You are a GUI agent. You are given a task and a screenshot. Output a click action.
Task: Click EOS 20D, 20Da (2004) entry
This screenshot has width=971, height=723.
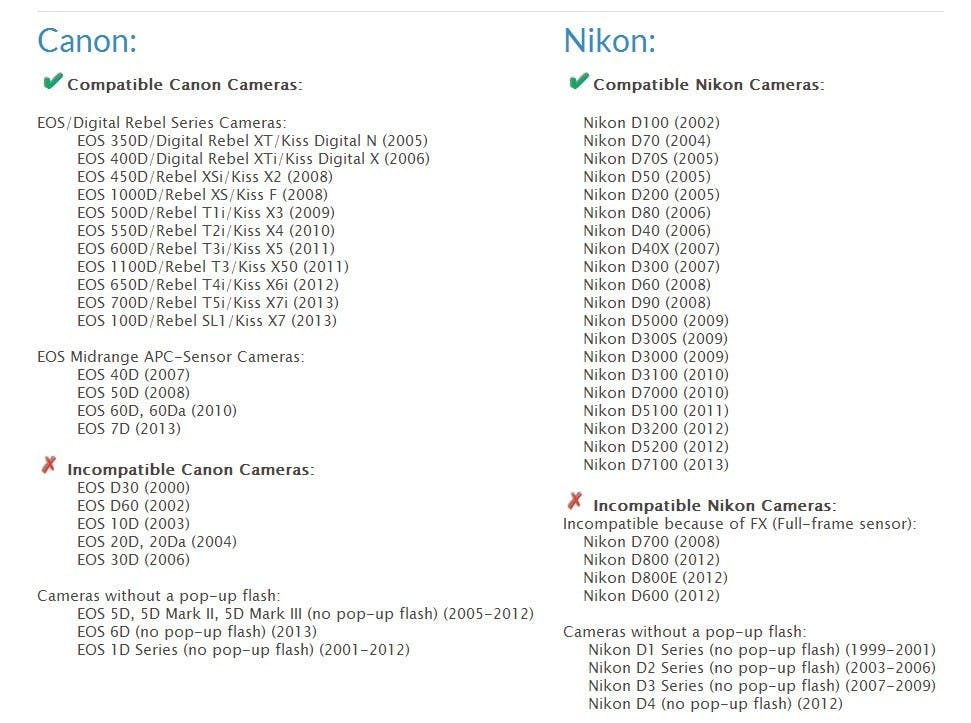coord(157,542)
